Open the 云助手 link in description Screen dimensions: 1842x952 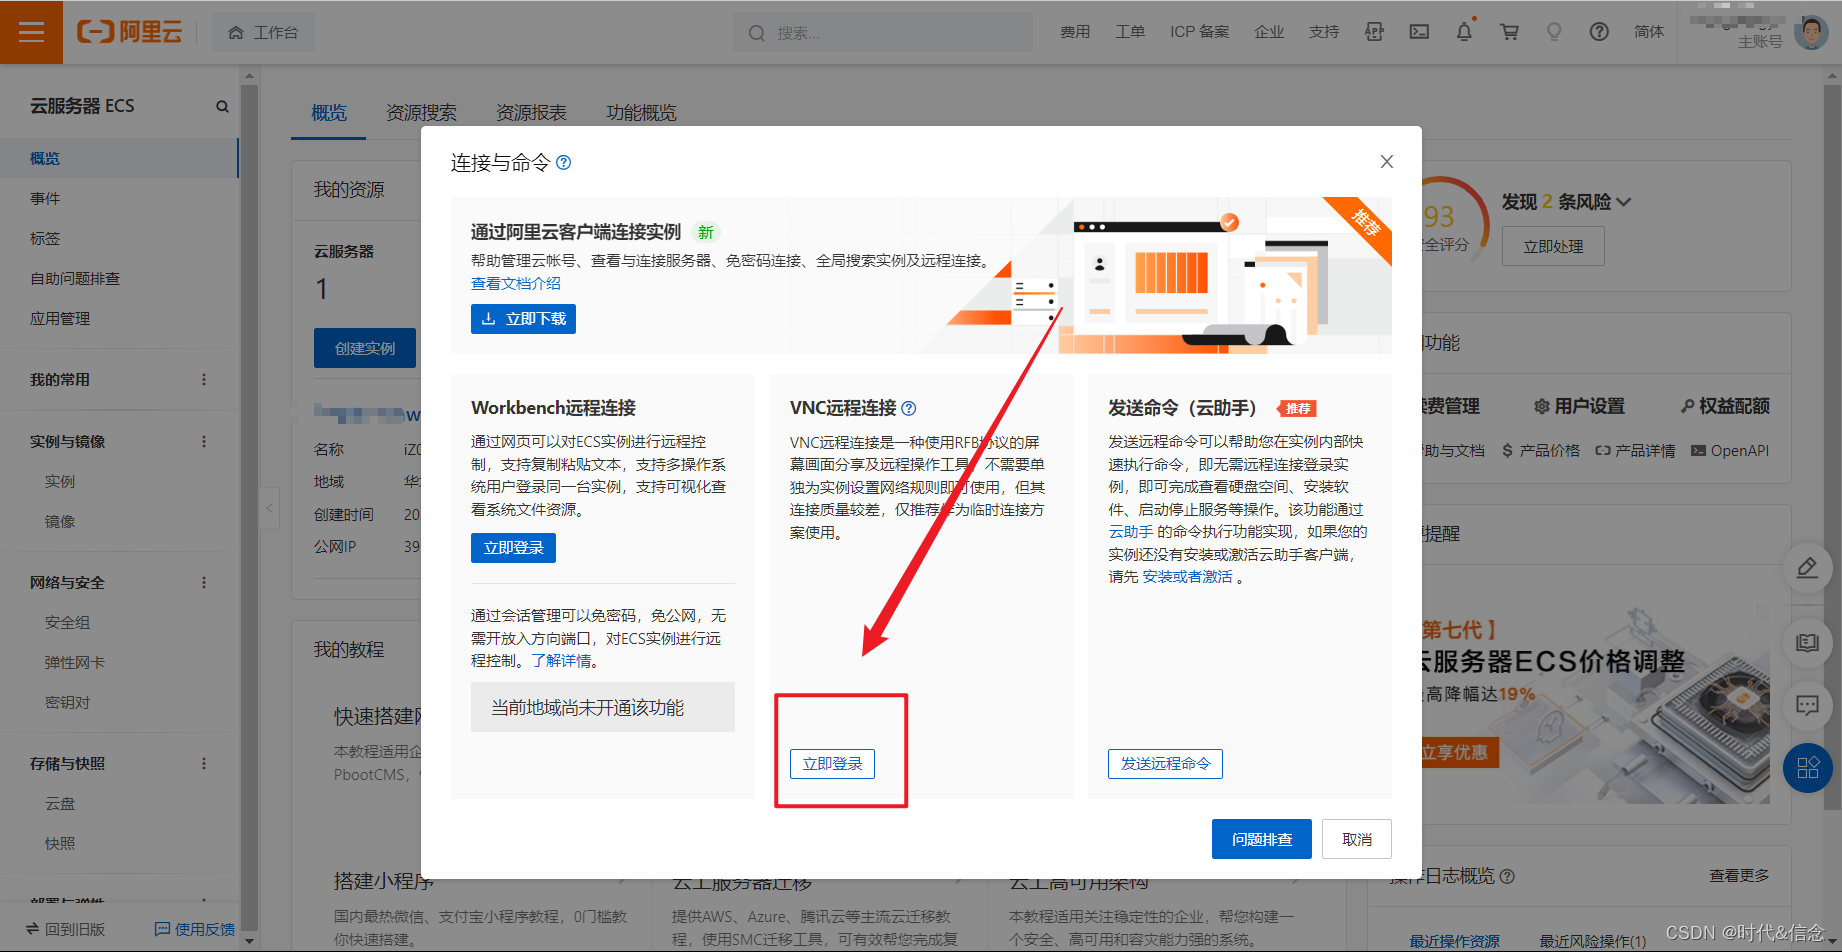pyautogui.click(x=1131, y=532)
